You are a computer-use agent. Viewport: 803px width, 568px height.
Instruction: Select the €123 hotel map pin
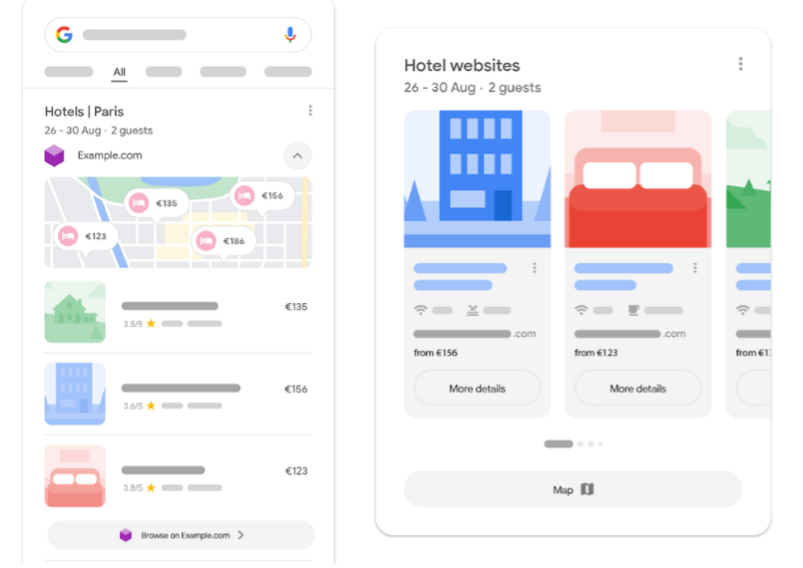point(86,236)
